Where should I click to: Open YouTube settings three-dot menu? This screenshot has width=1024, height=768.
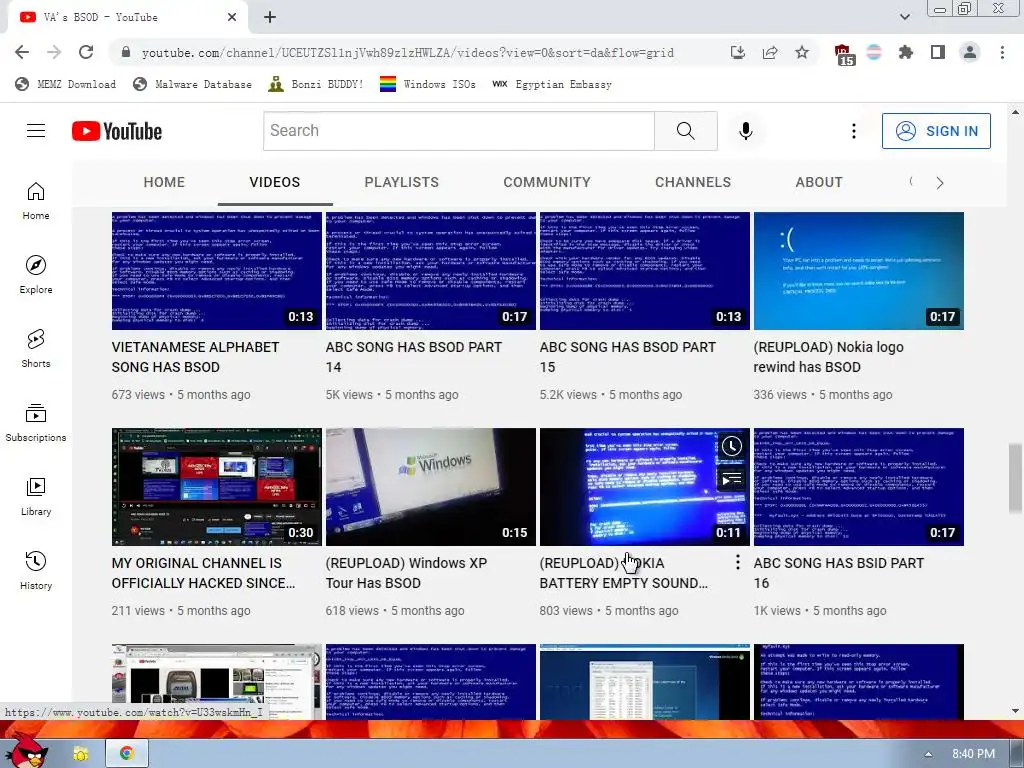tap(853, 131)
